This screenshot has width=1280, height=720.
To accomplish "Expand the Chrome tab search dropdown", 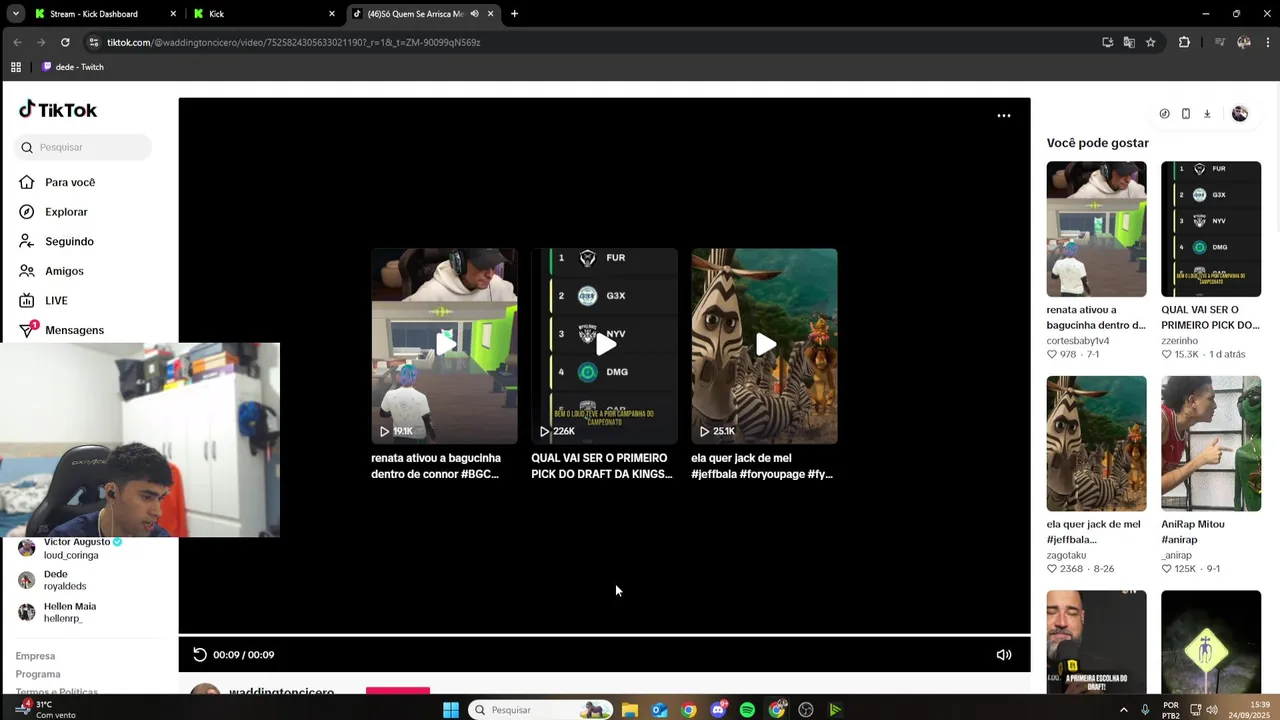I will point(15,14).
